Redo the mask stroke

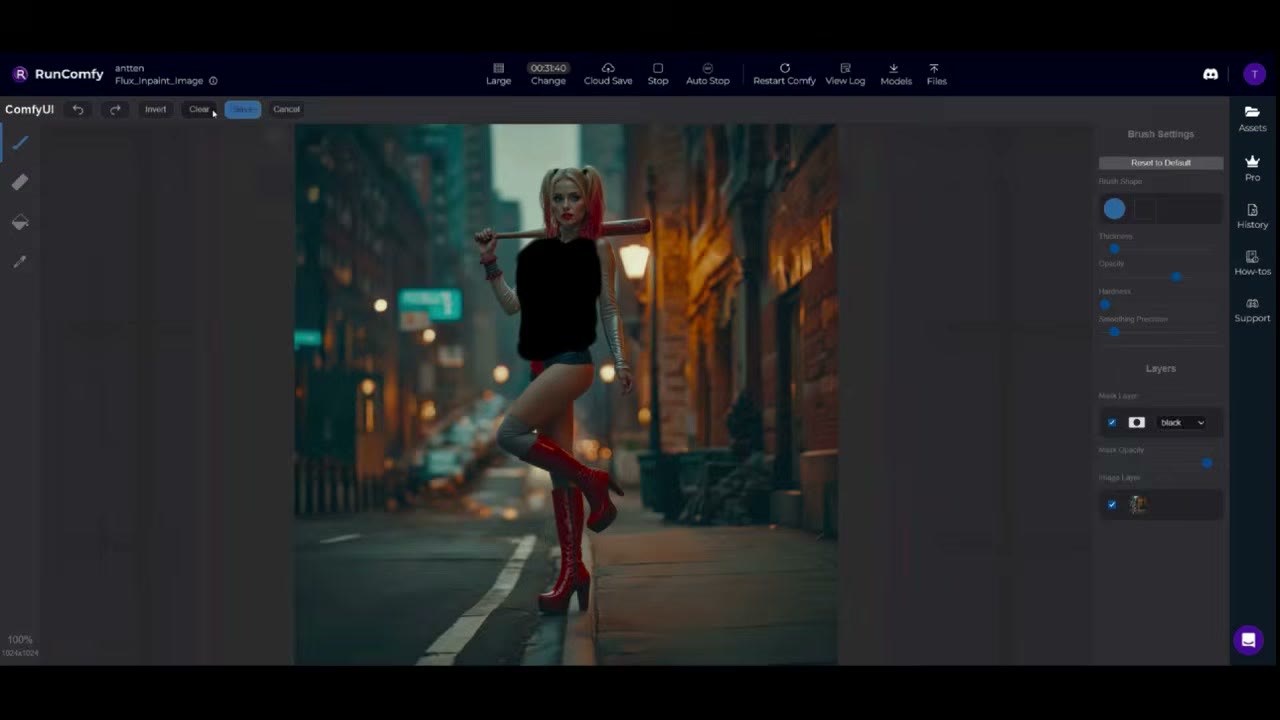[x=115, y=109]
